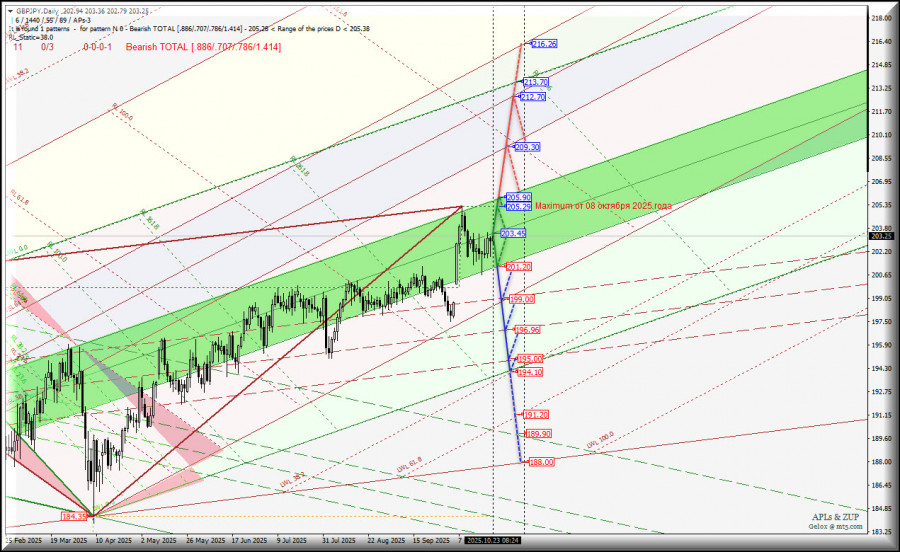Image resolution: width=900 pixels, height=552 pixels.
Task: Click the 31 Jul 2025 date on time axis
Action: (339, 541)
